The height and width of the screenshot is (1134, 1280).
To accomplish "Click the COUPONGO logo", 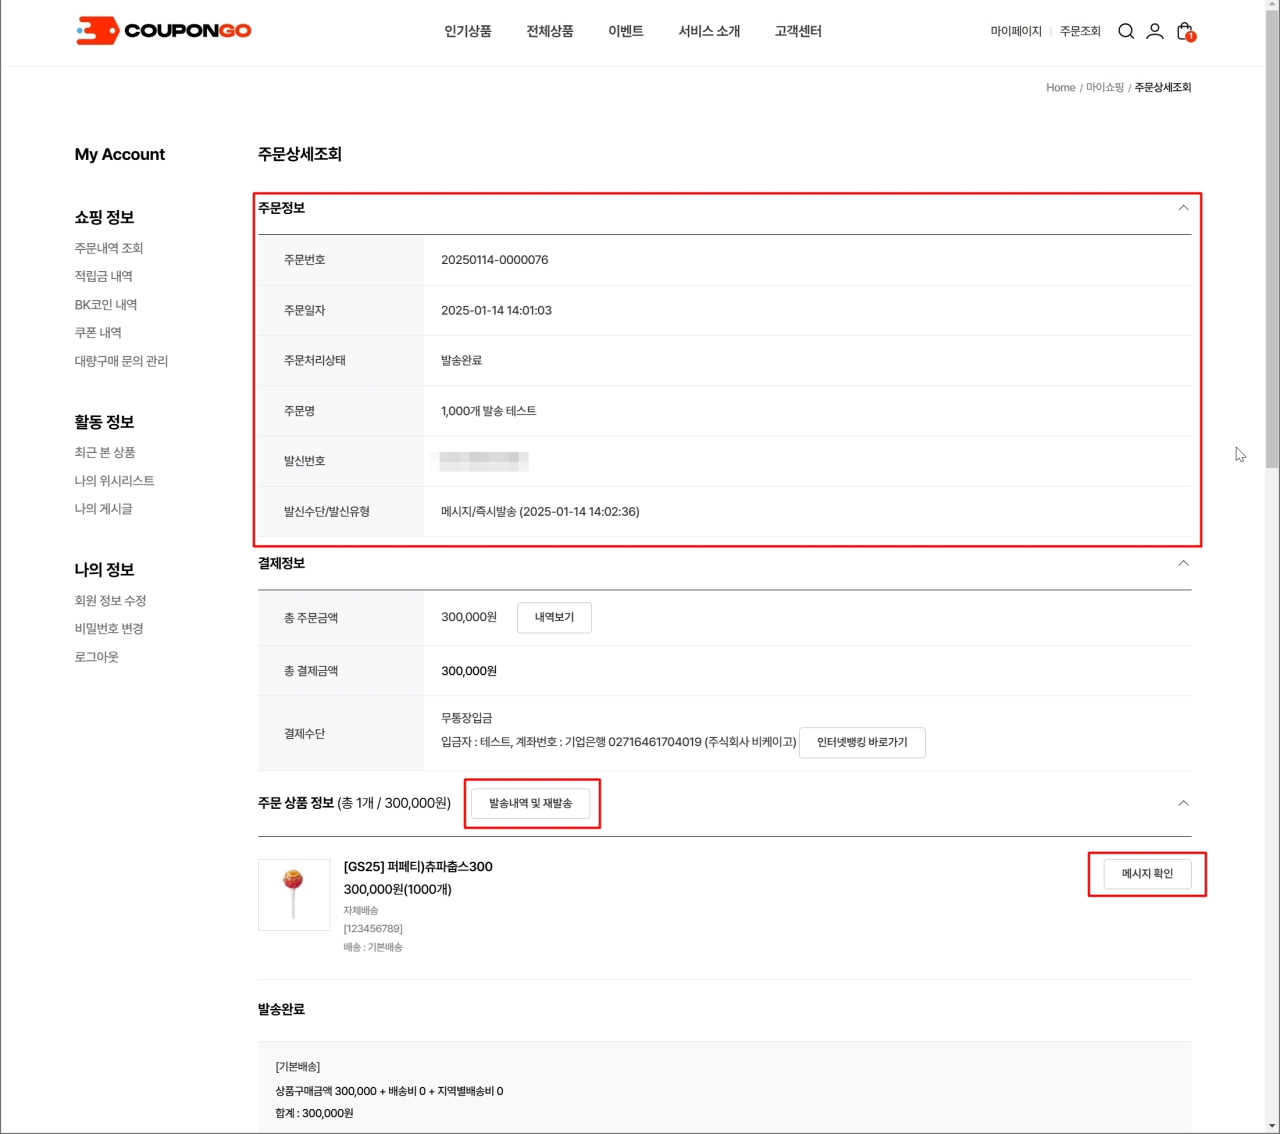I will (164, 31).
